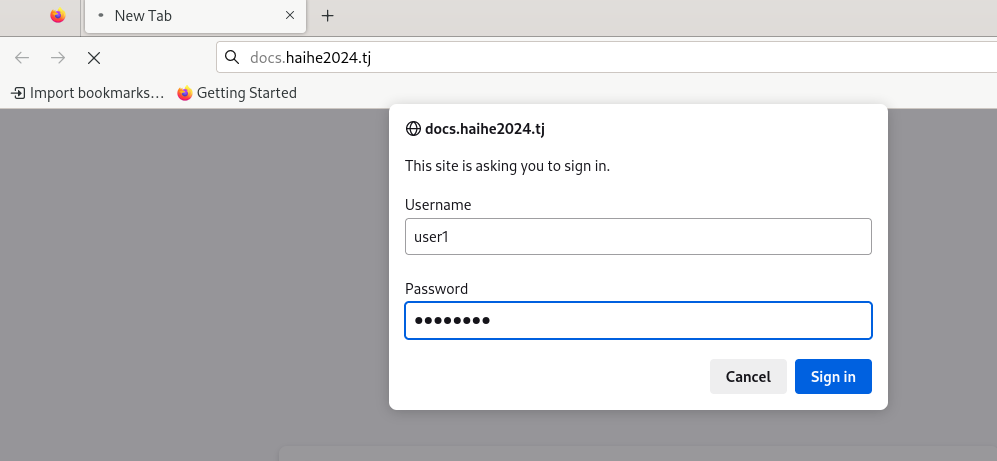Focus the Password field
This screenshot has width=997, height=461.
[638, 320]
